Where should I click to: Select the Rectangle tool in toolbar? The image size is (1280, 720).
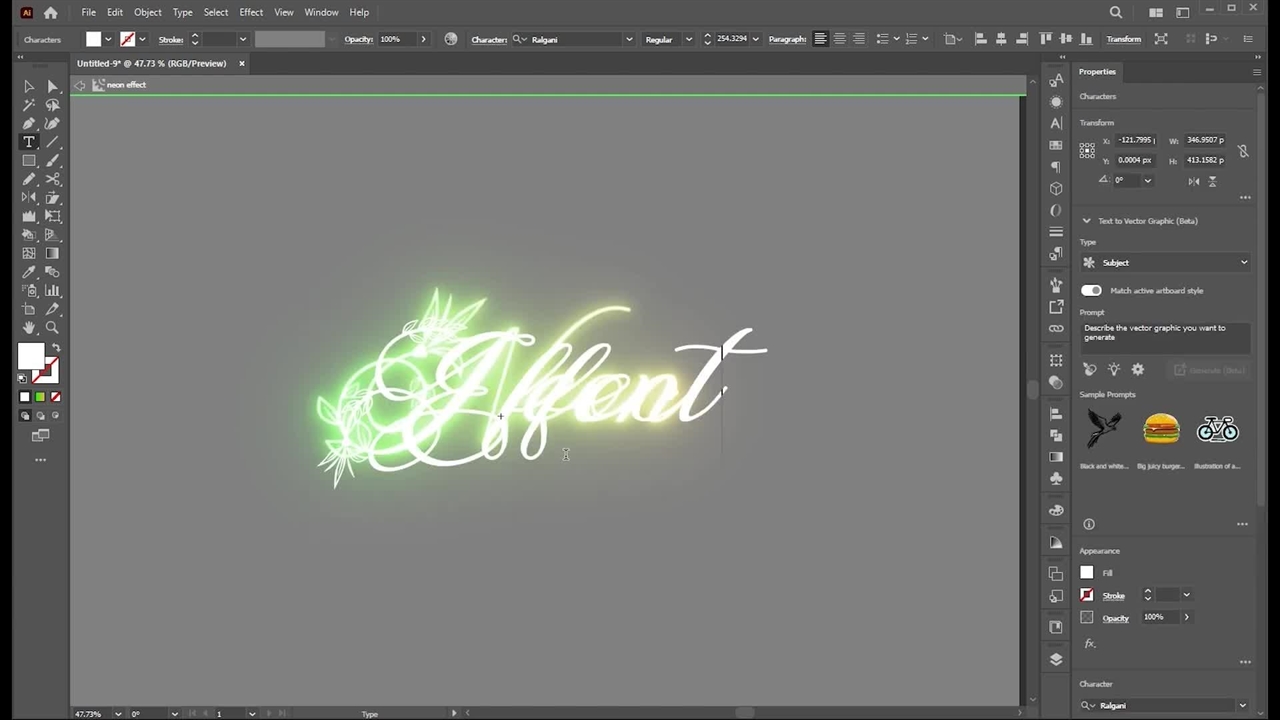(29, 160)
